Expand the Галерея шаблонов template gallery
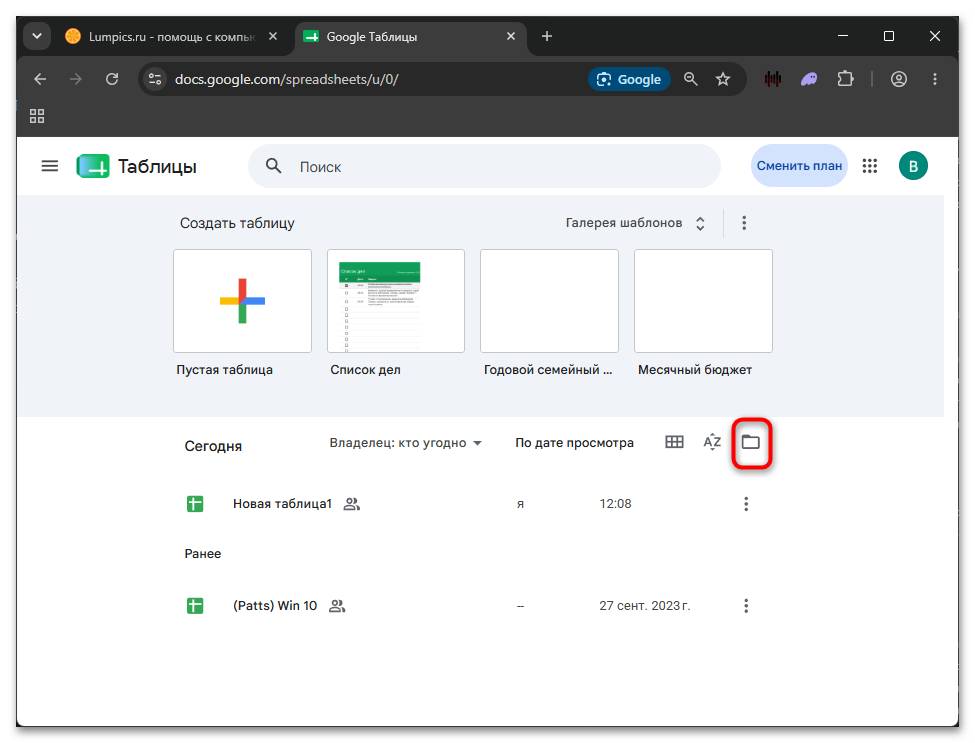Viewport: 975px width, 743px height. point(635,223)
